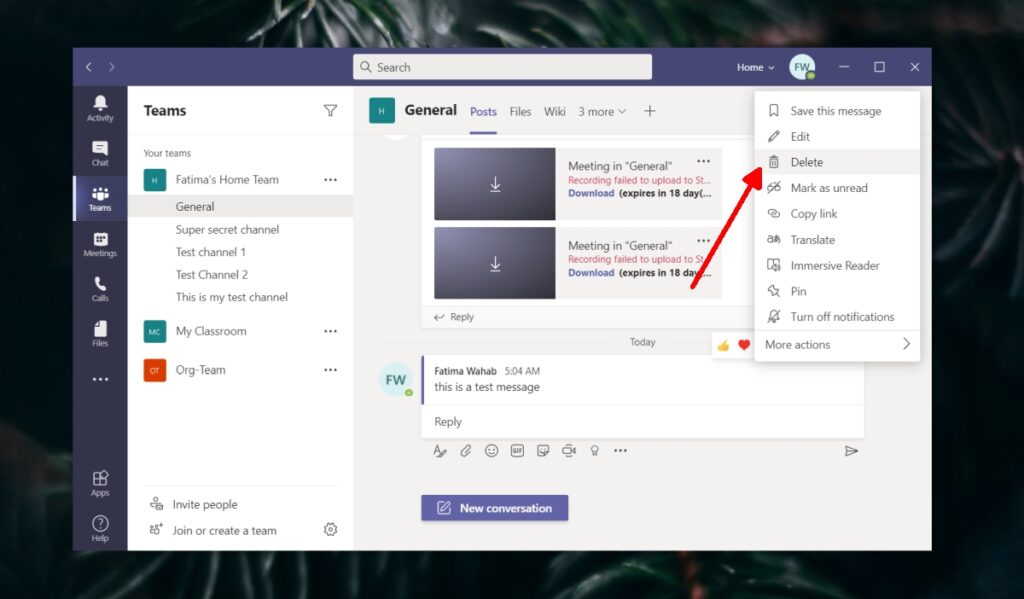
Task: Attach a file with the paperclip icon
Action: click(465, 451)
